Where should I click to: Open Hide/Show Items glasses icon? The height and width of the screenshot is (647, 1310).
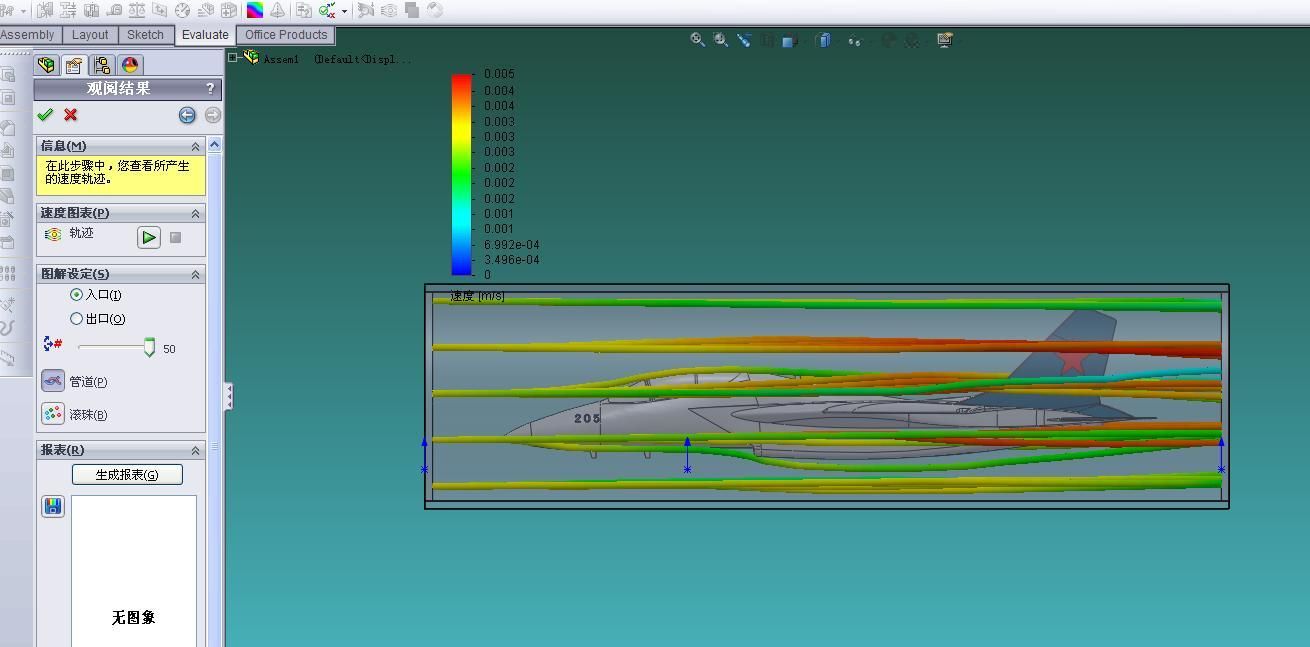855,41
